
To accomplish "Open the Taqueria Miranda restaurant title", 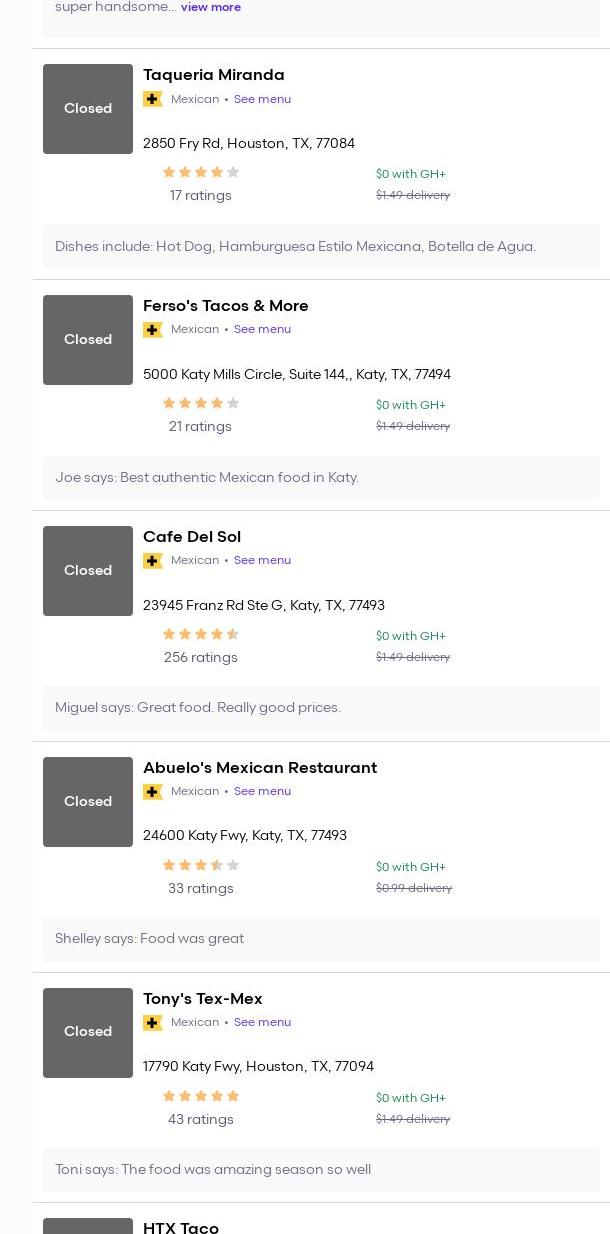I will point(213,75).
